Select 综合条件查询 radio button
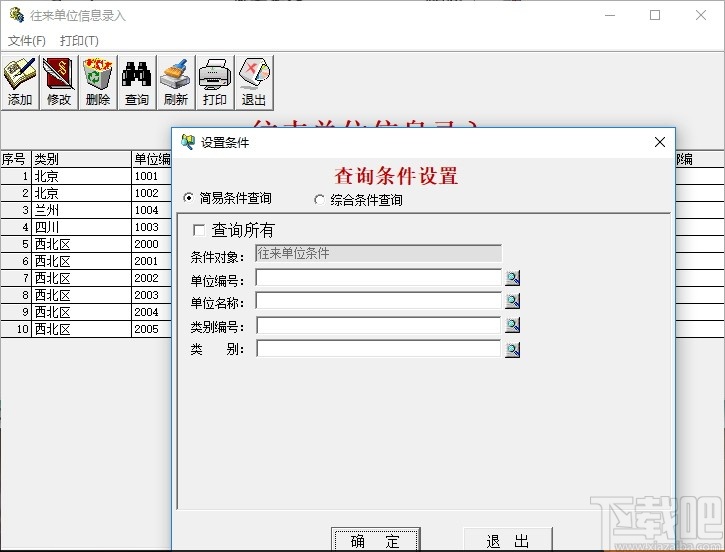The width and height of the screenshot is (725, 552). coord(319,200)
